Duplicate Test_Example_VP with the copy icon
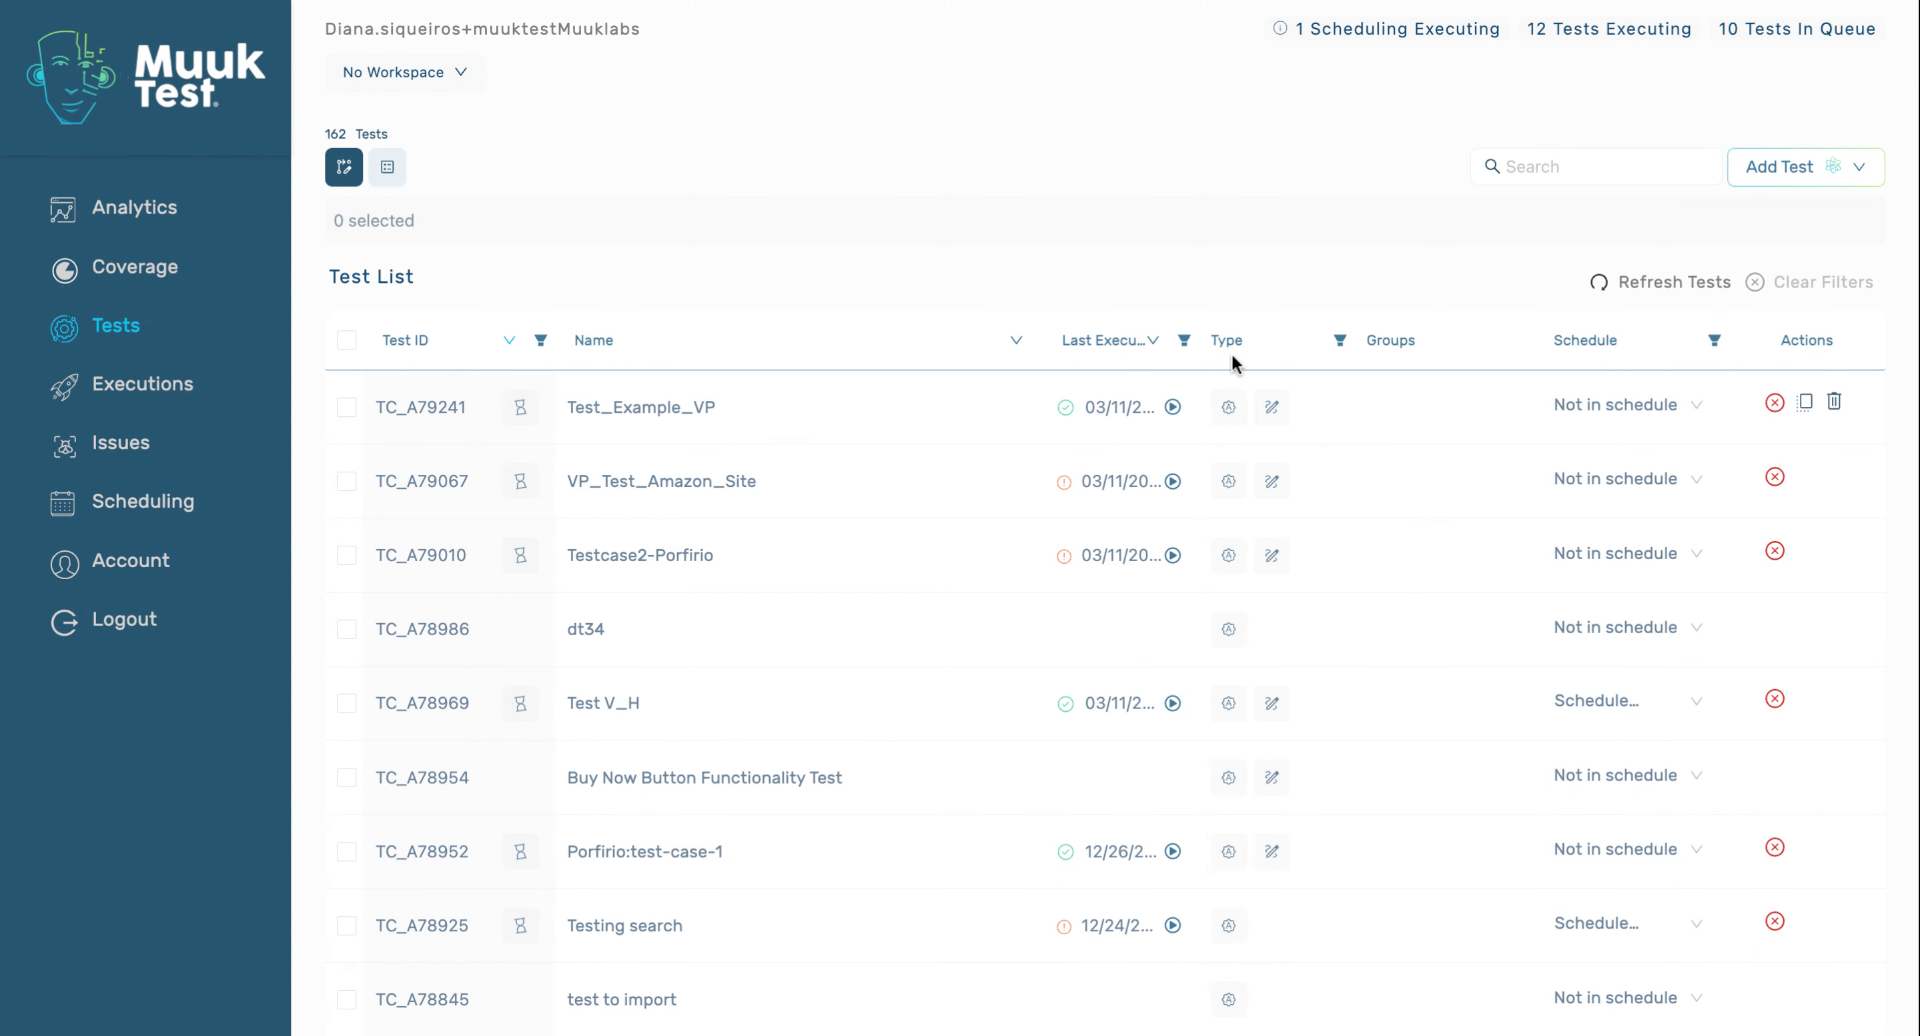This screenshot has width=1920, height=1036. 1805,402
